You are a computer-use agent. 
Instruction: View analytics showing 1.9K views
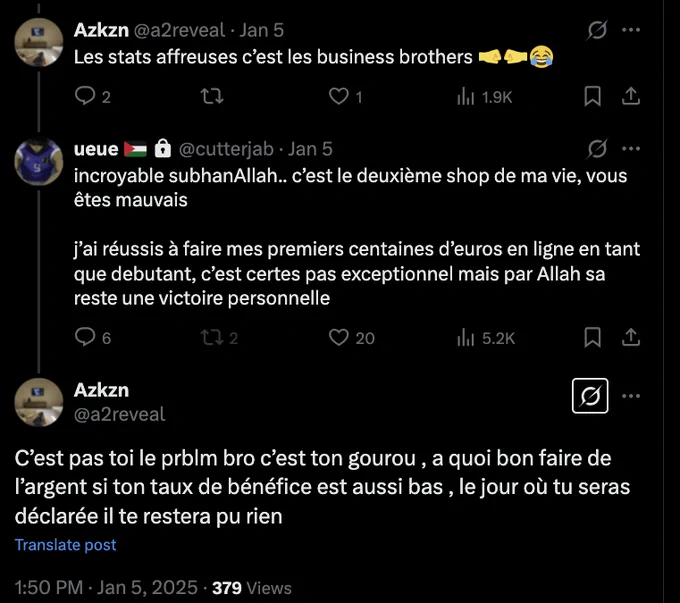coord(484,97)
